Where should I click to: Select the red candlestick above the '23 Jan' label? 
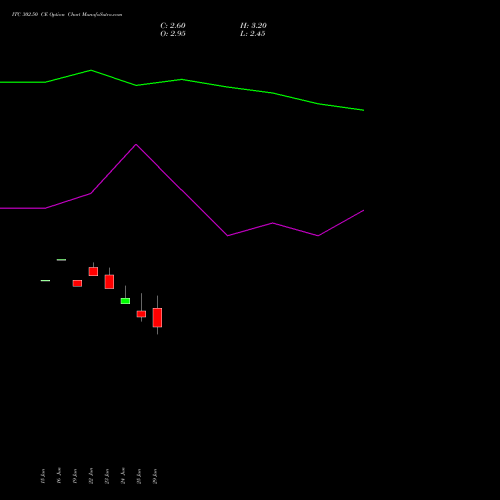click(109, 282)
